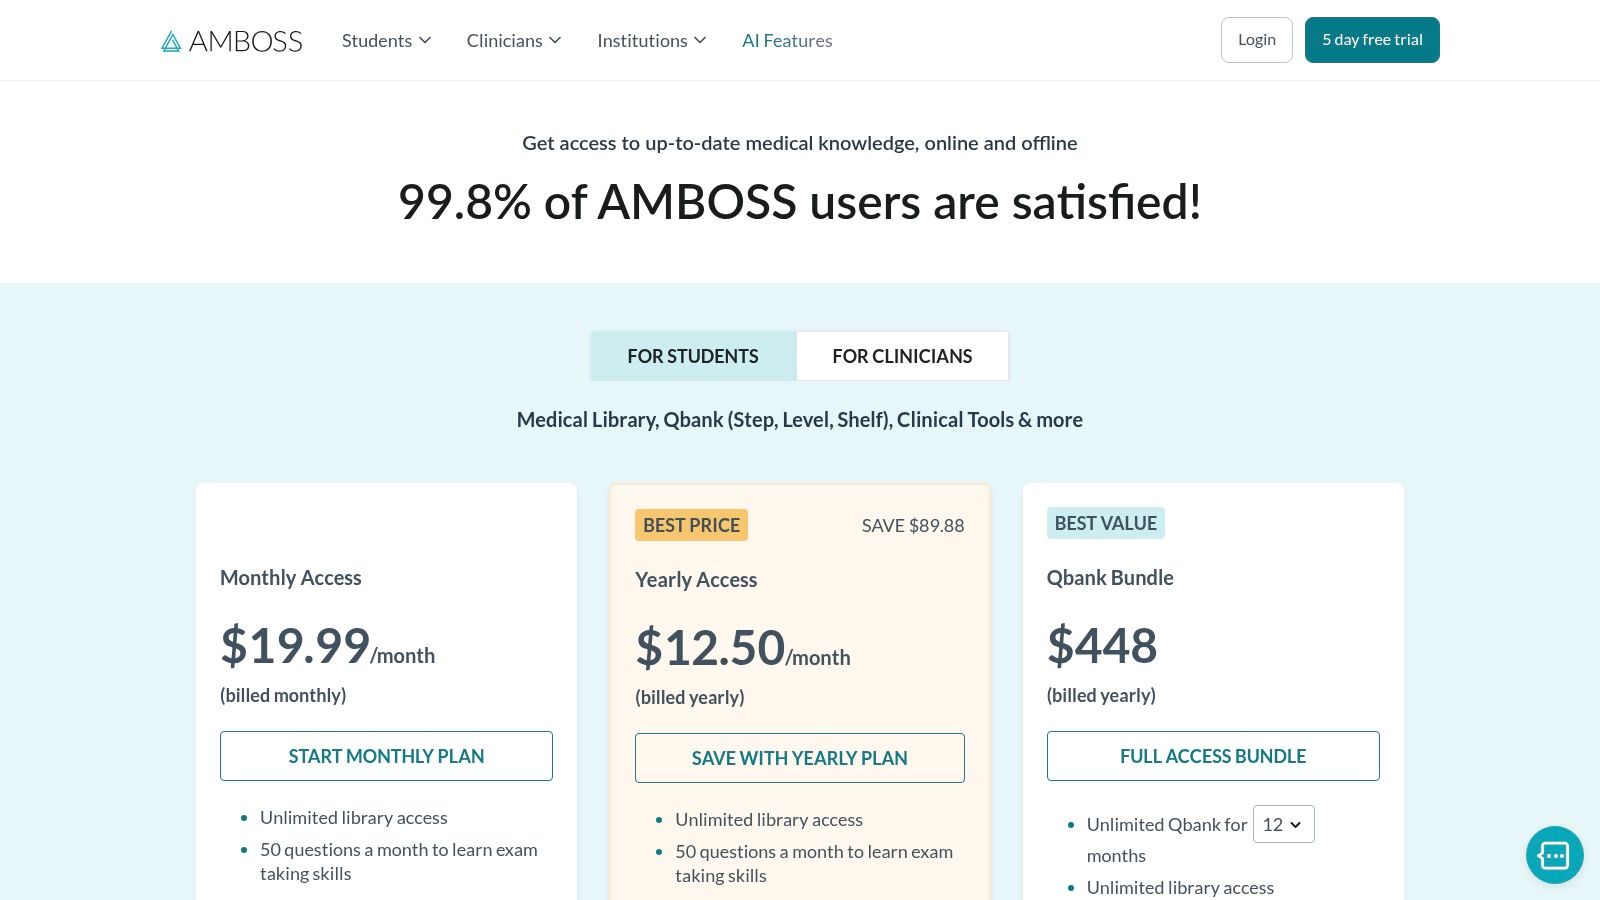Image resolution: width=1600 pixels, height=900 pixels.
Task: Open the chat support bubble
Action: 1553,855
